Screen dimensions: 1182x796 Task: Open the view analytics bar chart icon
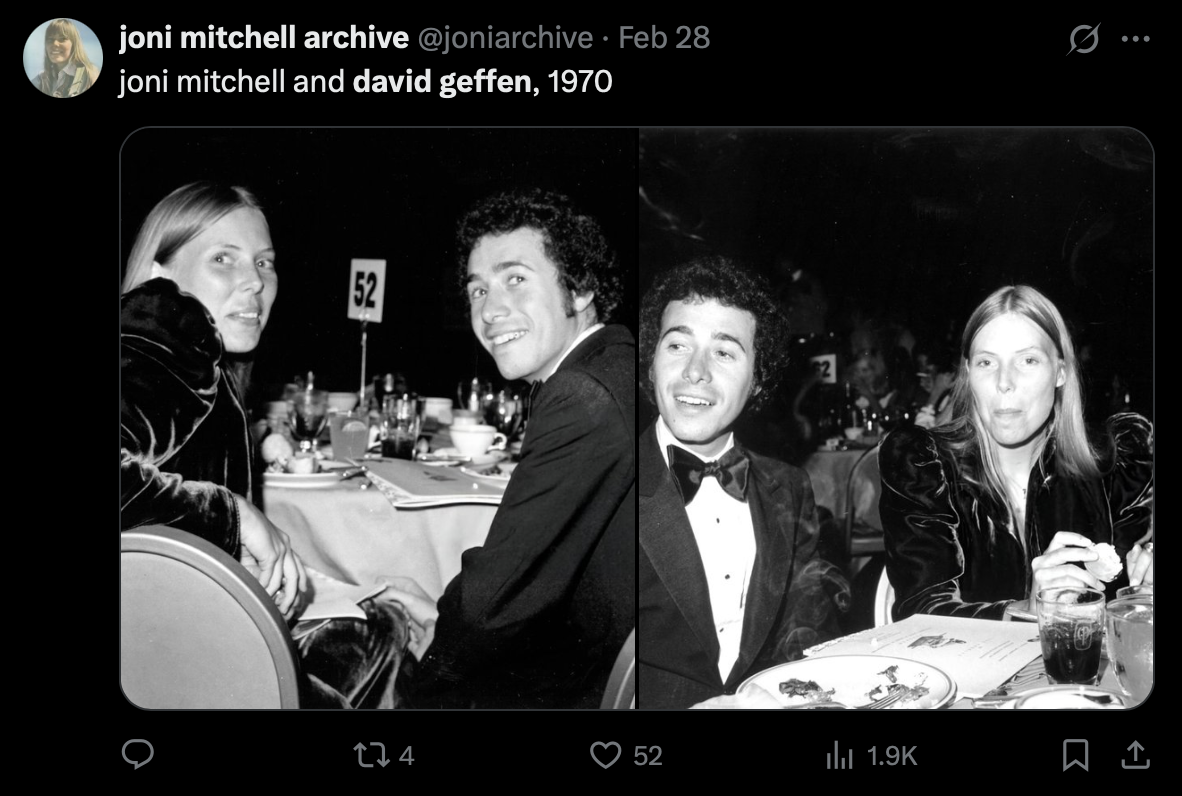coord(838,756)
